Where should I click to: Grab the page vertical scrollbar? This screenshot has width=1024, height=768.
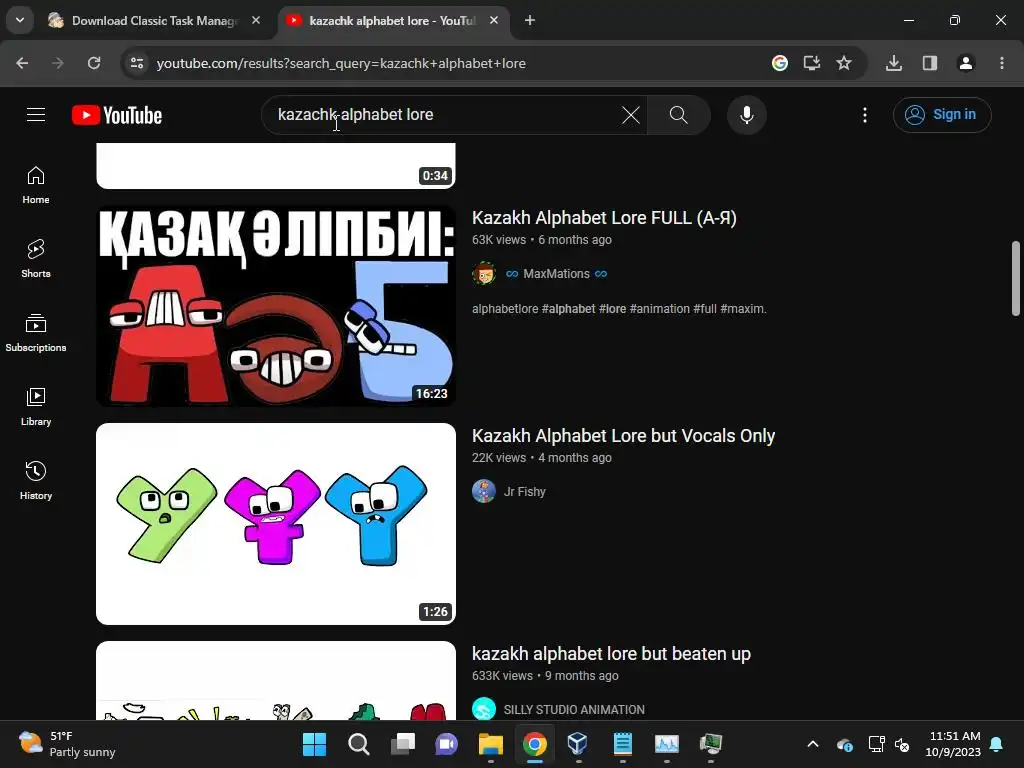(x=1016, y=278)
